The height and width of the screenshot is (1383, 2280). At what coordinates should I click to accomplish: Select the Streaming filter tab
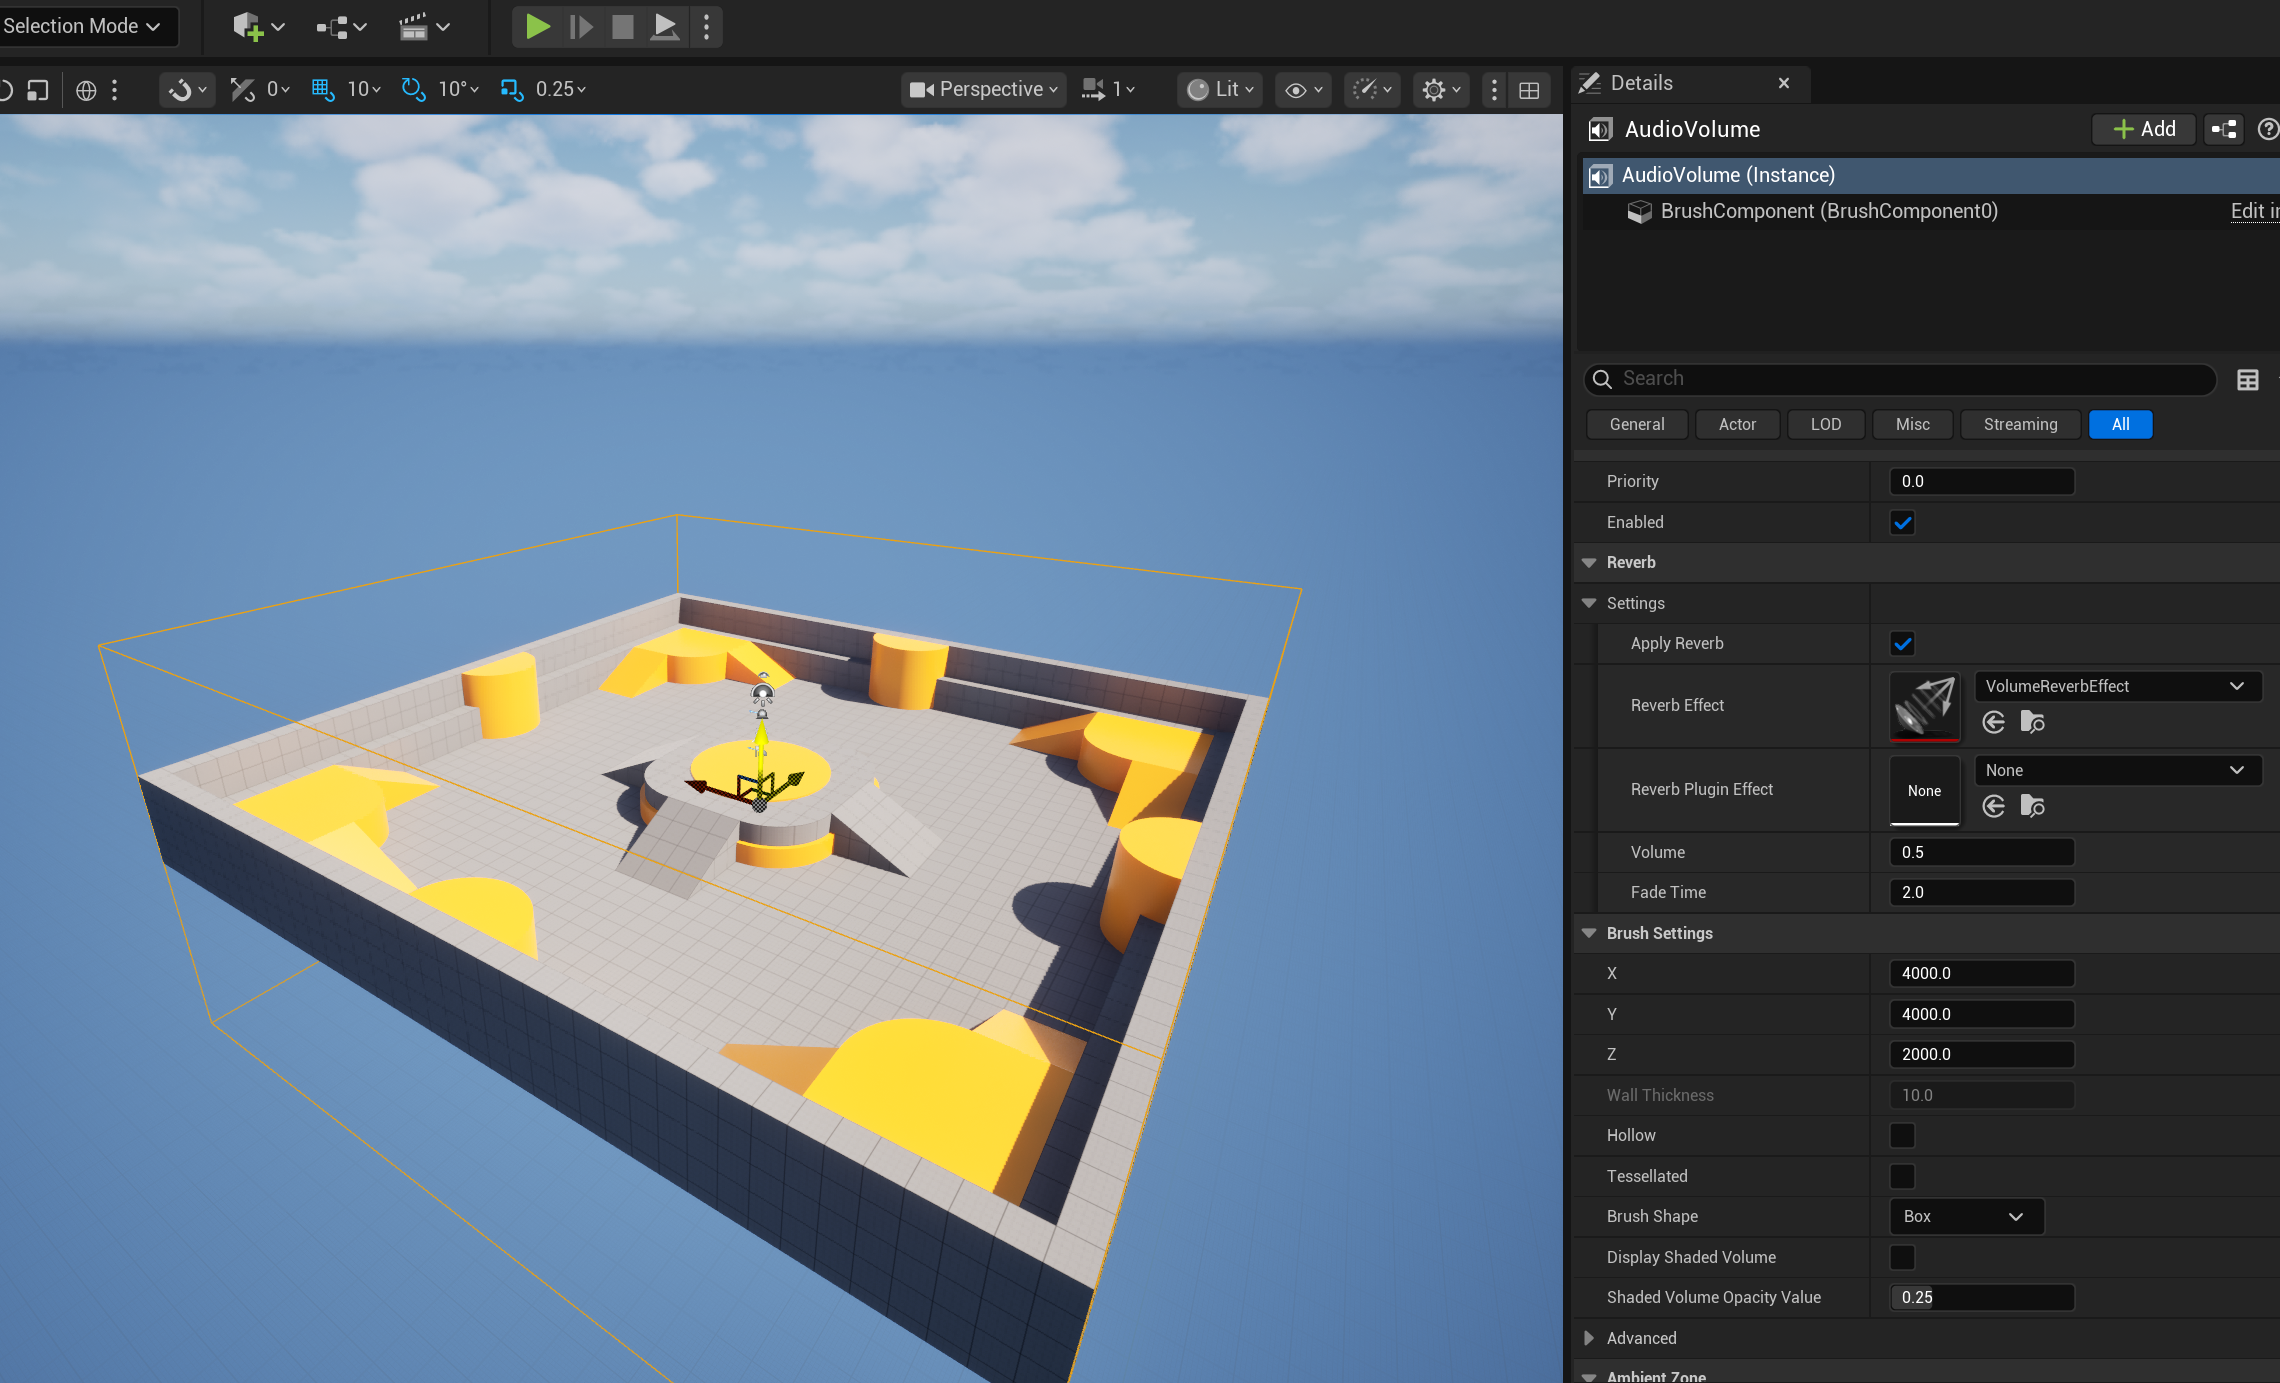[x=2019, y=425]
